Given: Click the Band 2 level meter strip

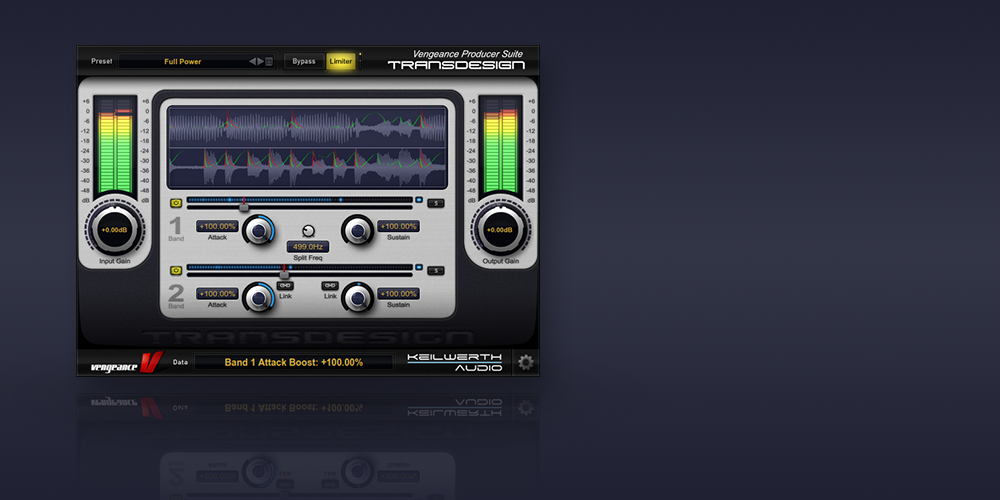Looking at the screenshot, I should 300,267.
